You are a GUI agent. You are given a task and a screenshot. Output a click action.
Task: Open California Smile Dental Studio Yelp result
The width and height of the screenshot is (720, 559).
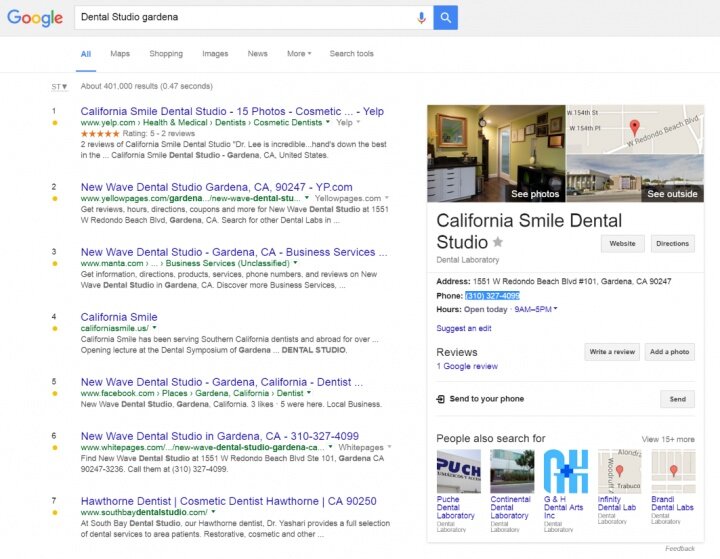(x=232, y=111)
